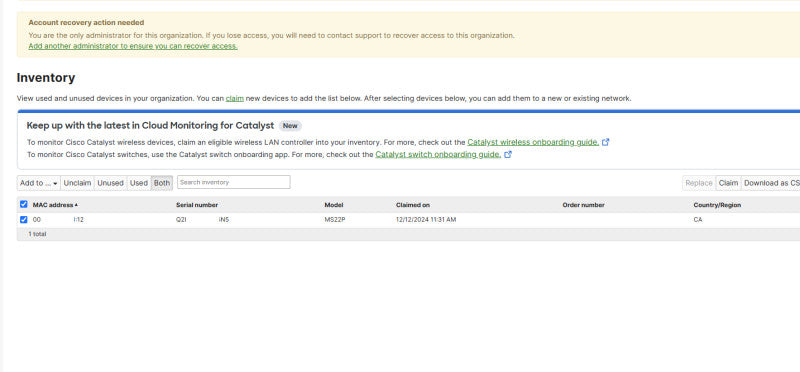Click the Replace button
800x372 pixels.
[x=699, y=183]
